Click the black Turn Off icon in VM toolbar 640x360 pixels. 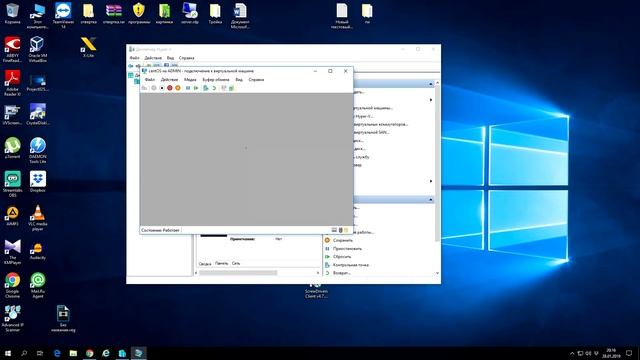162,88
